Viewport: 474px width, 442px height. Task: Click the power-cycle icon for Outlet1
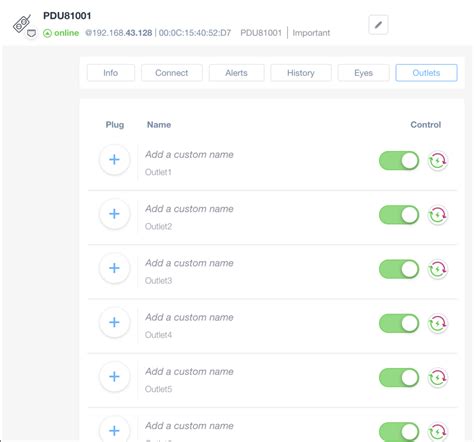tap(437, 161)
